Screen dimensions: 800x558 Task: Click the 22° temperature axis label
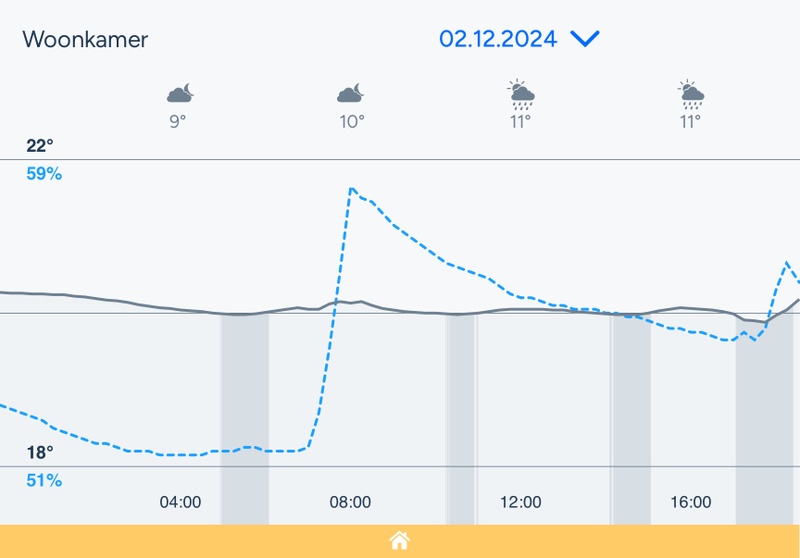(40, 146)
